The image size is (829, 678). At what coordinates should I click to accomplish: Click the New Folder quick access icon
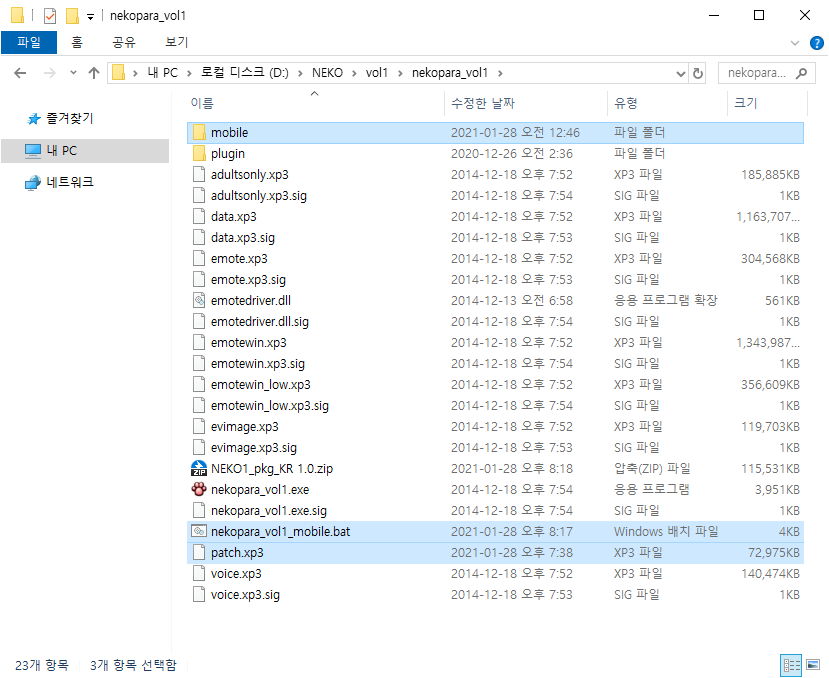pos(72,16)
